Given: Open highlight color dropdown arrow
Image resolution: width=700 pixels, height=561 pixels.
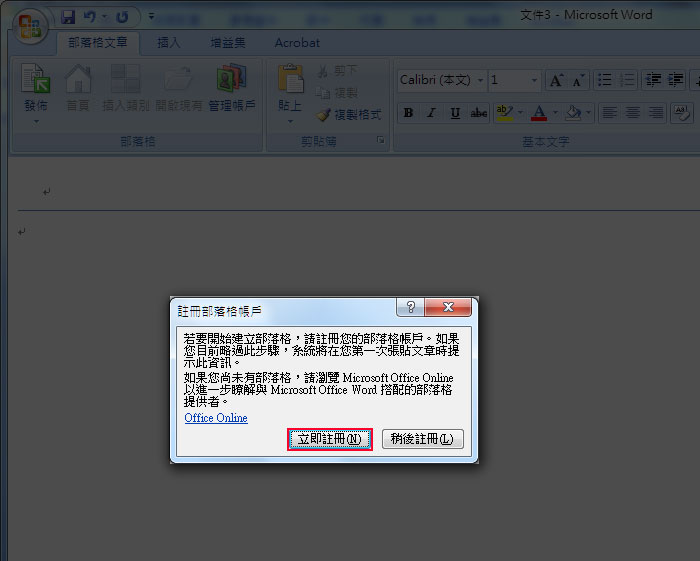Looking at the screenshot, I should [x=520, y=113].
